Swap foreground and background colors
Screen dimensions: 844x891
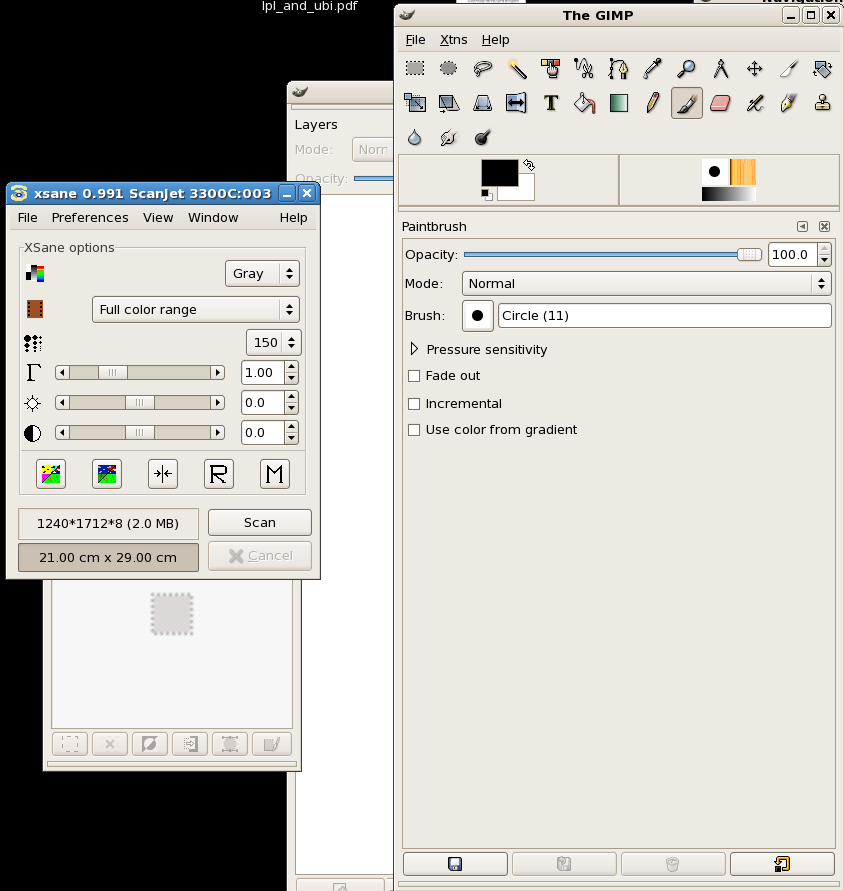[x=529, y=165]
